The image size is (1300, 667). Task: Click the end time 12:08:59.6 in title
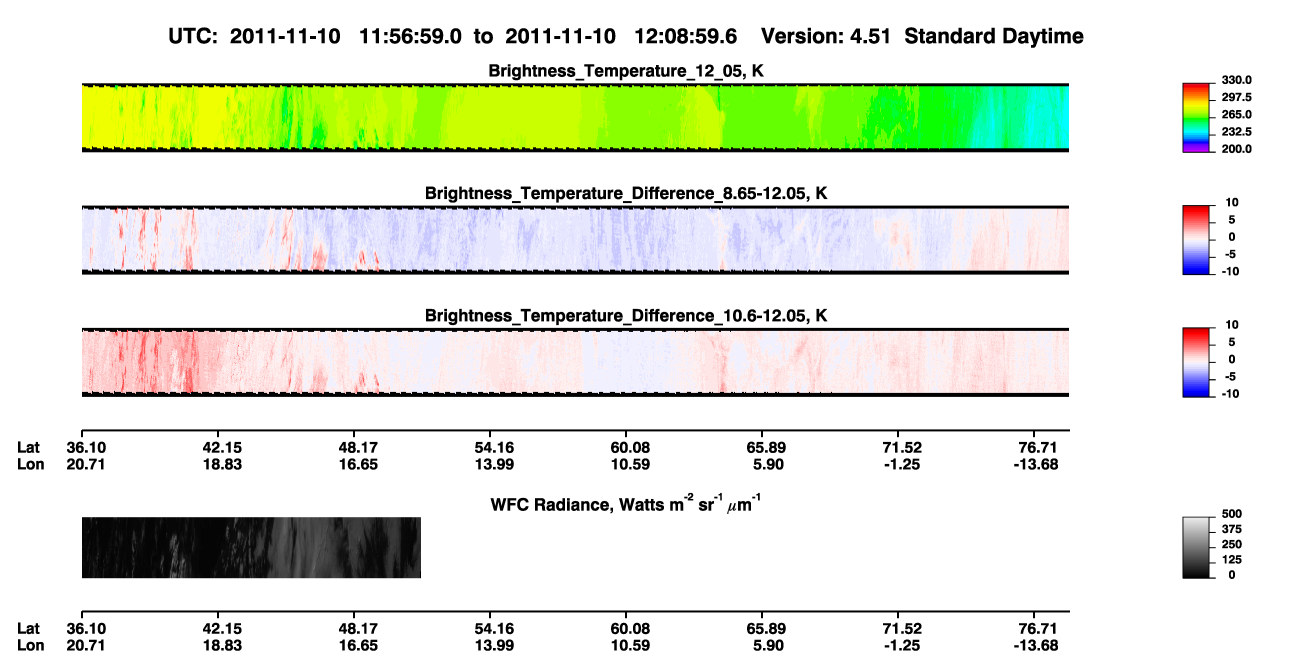tap(685, 37)
